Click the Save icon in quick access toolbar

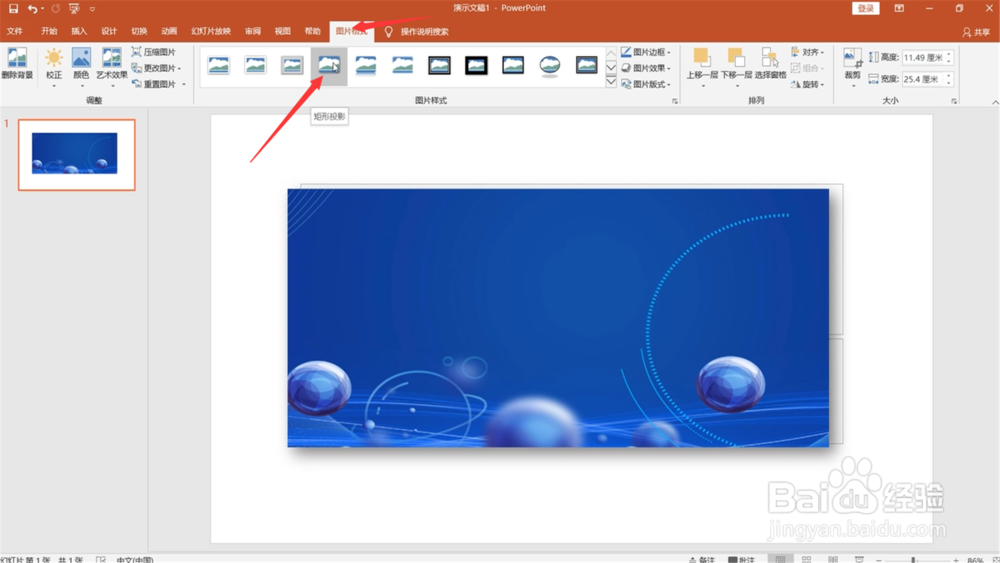click(13, 8)
